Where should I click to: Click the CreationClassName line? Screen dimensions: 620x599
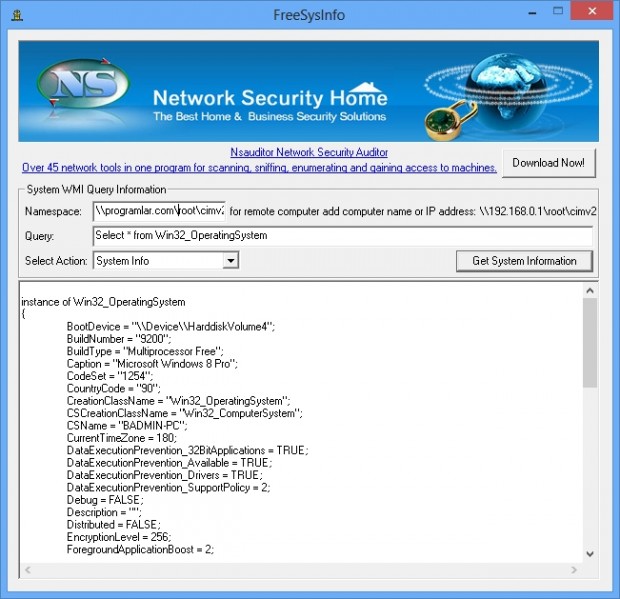click(178, 401)
